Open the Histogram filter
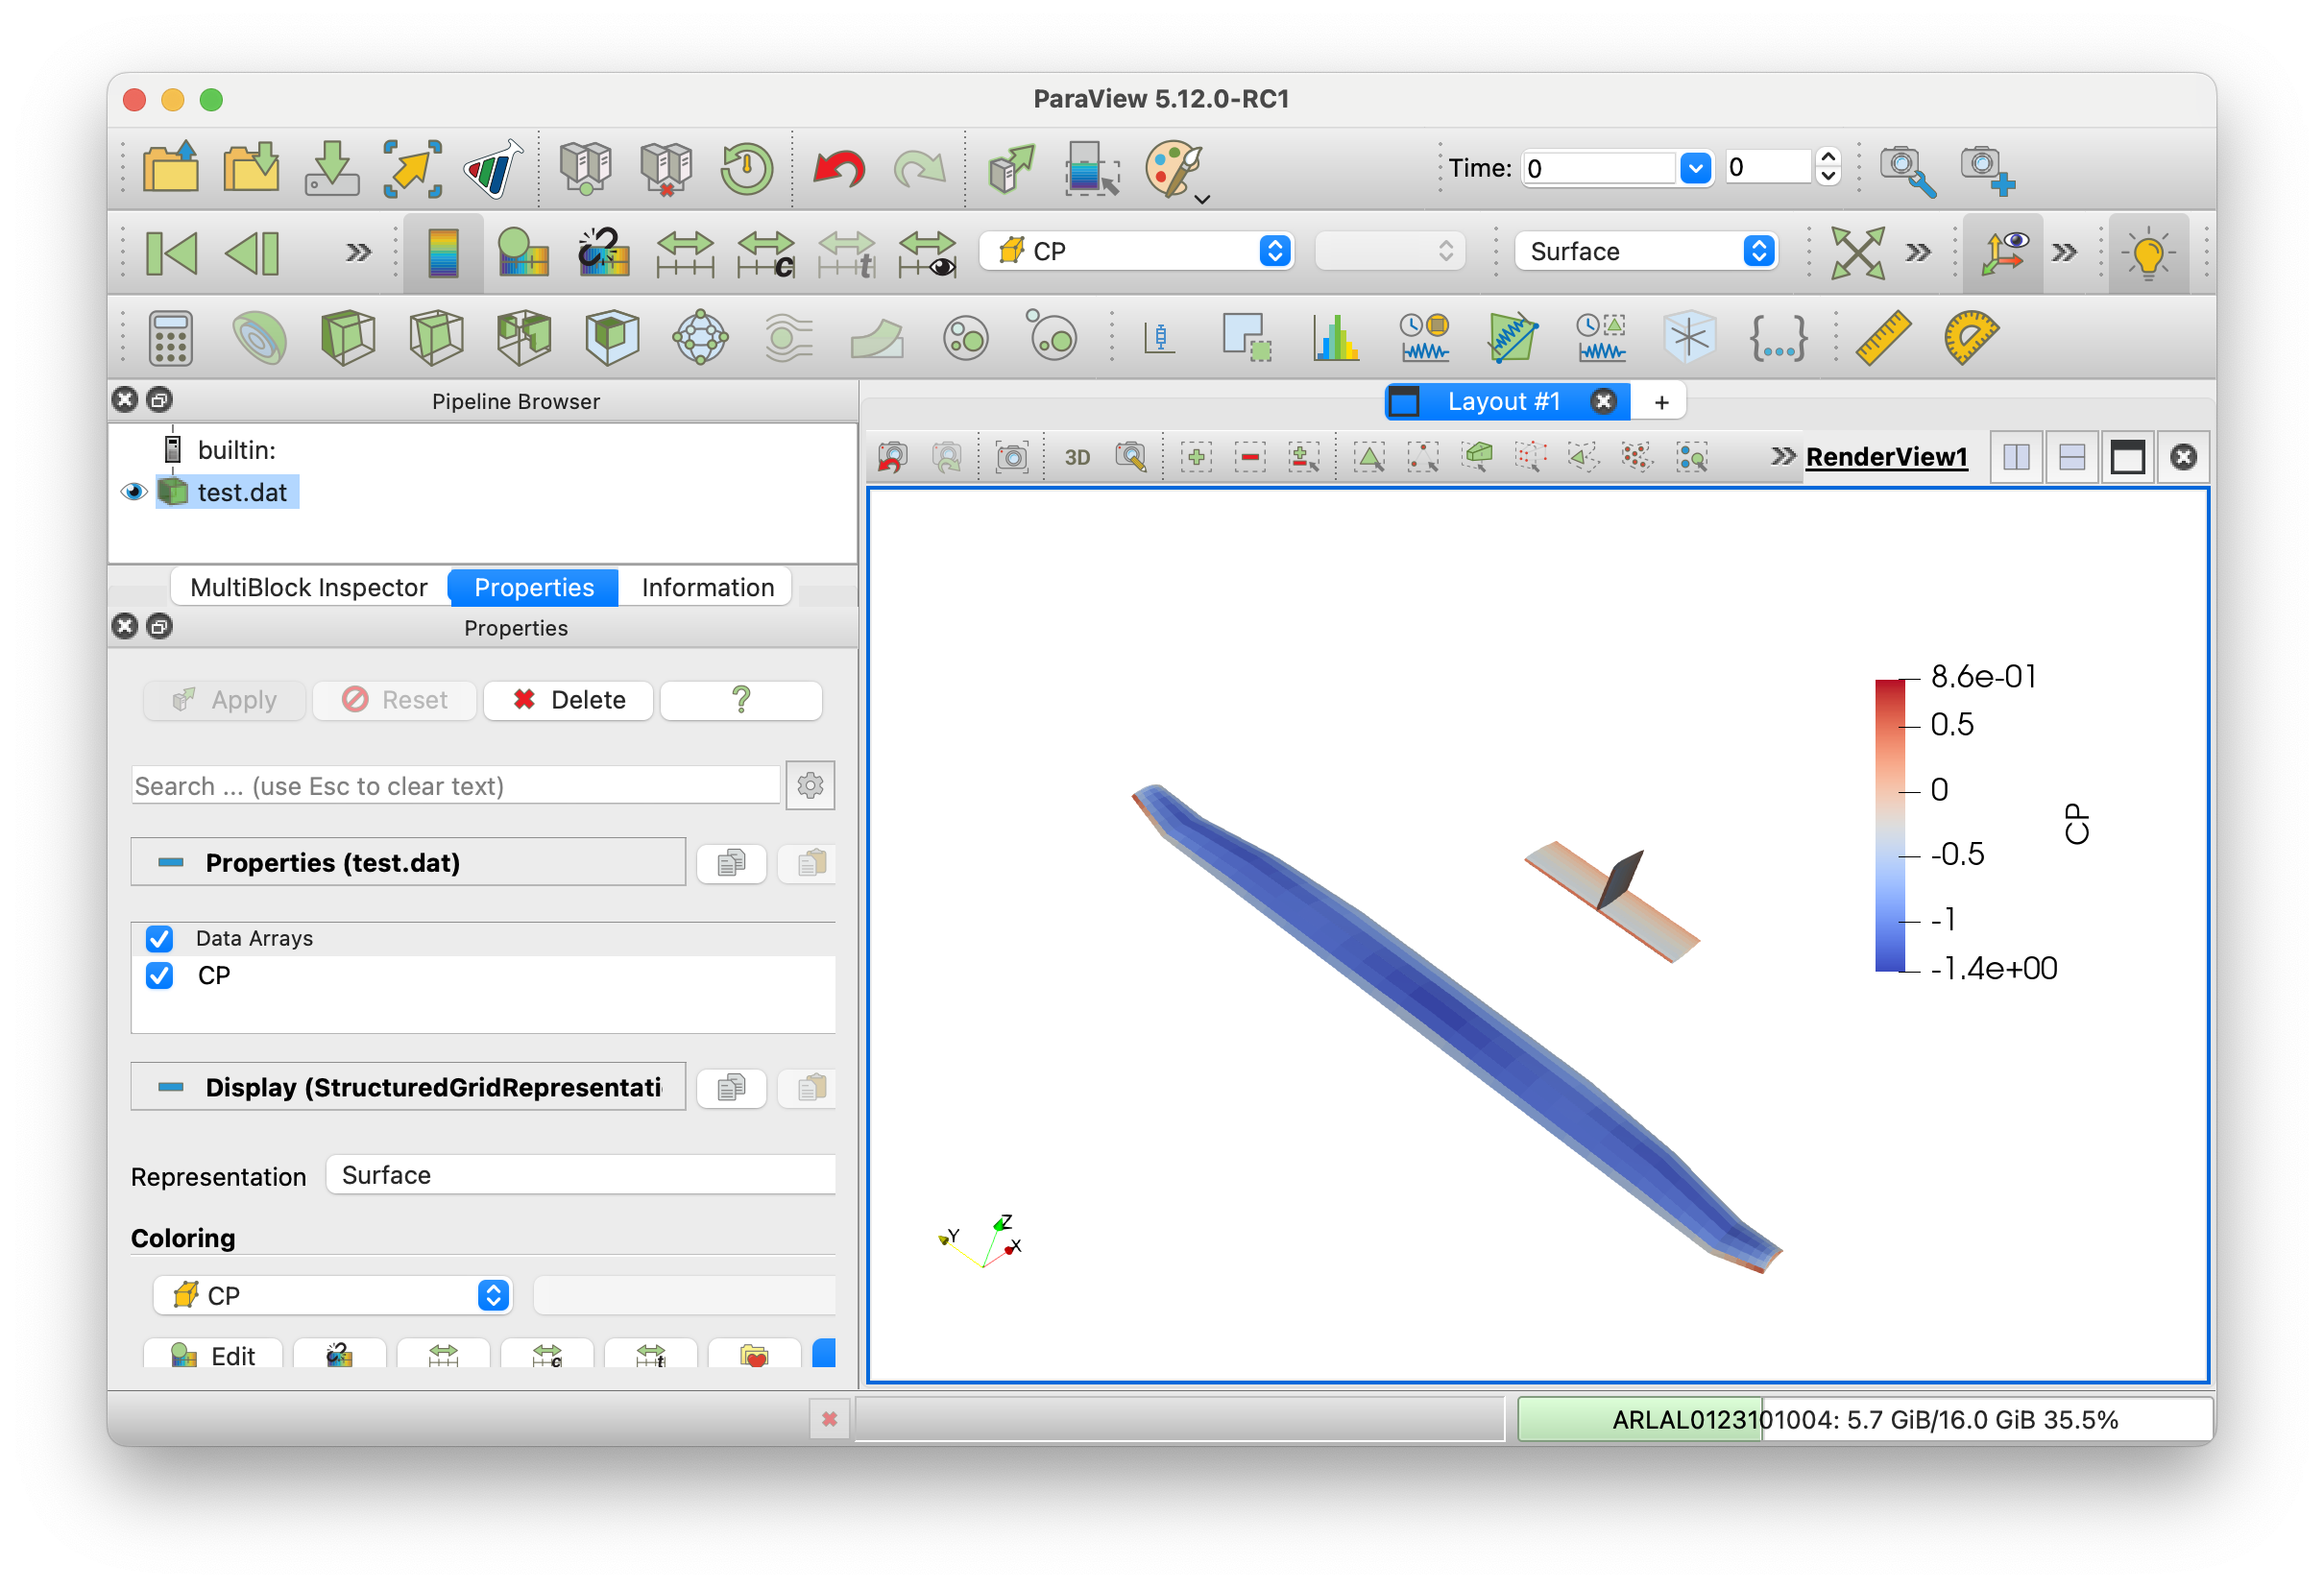 1336,338
